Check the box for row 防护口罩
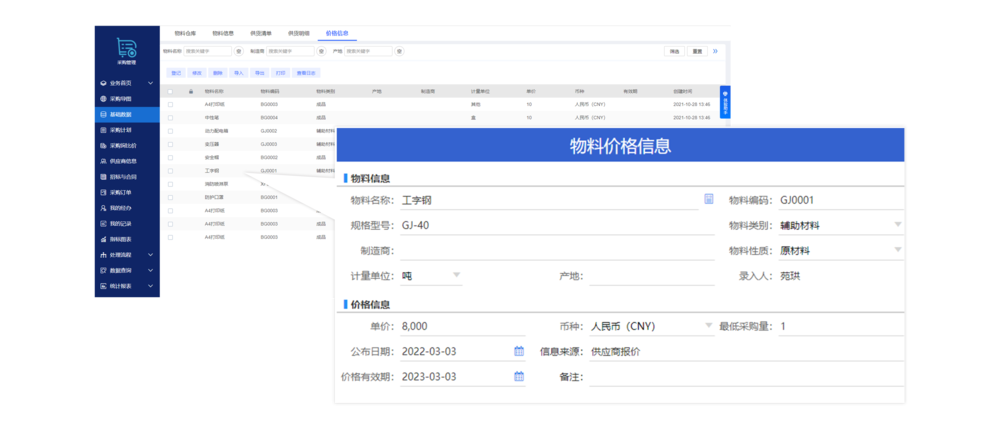The height and width of the screenshot is (439, 1000). (170, 197)
